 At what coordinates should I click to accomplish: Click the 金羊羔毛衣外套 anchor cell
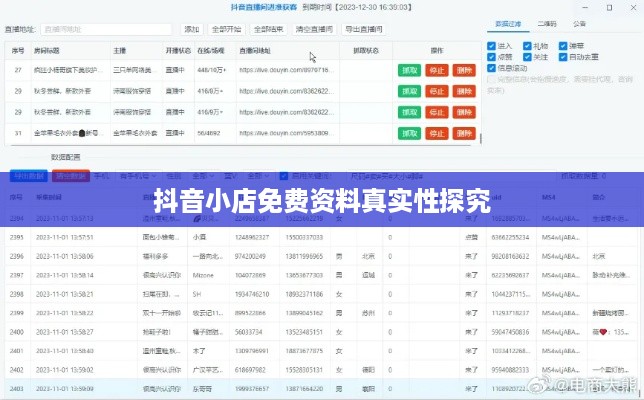(x=135, y=133)
